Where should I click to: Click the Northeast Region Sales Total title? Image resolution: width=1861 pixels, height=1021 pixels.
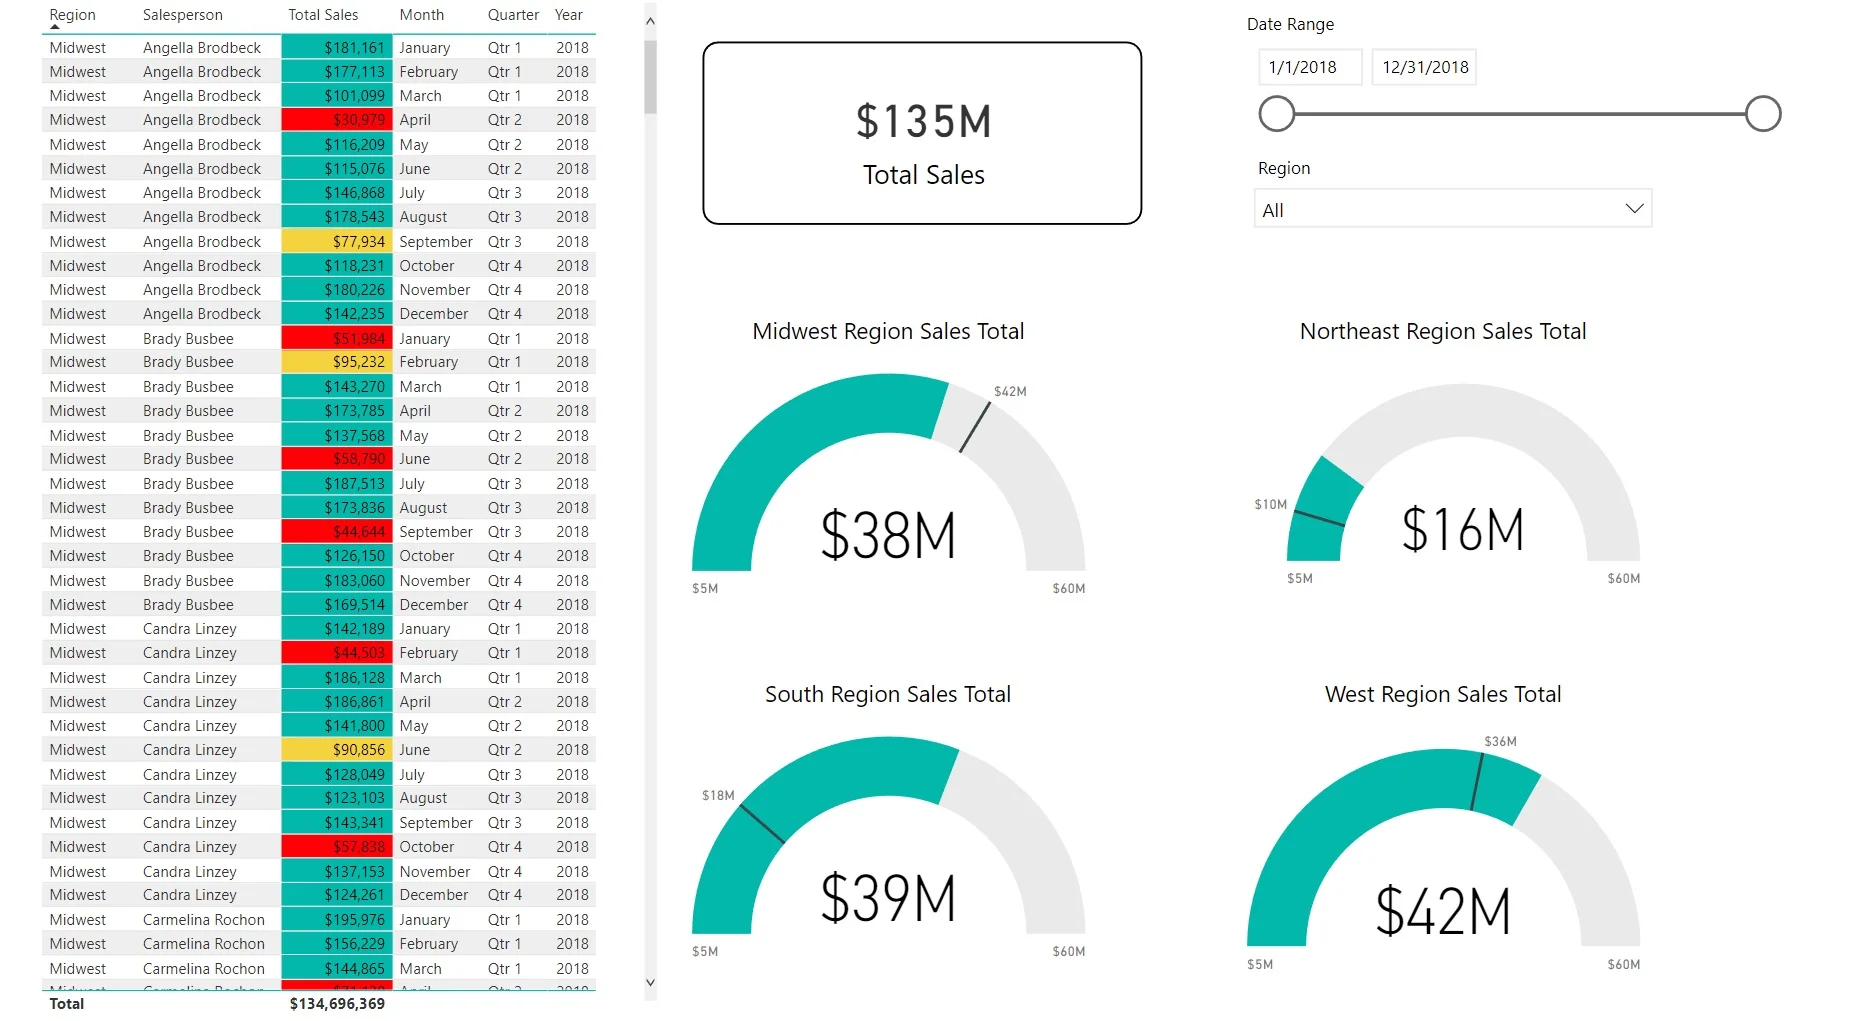(1443, 331)
